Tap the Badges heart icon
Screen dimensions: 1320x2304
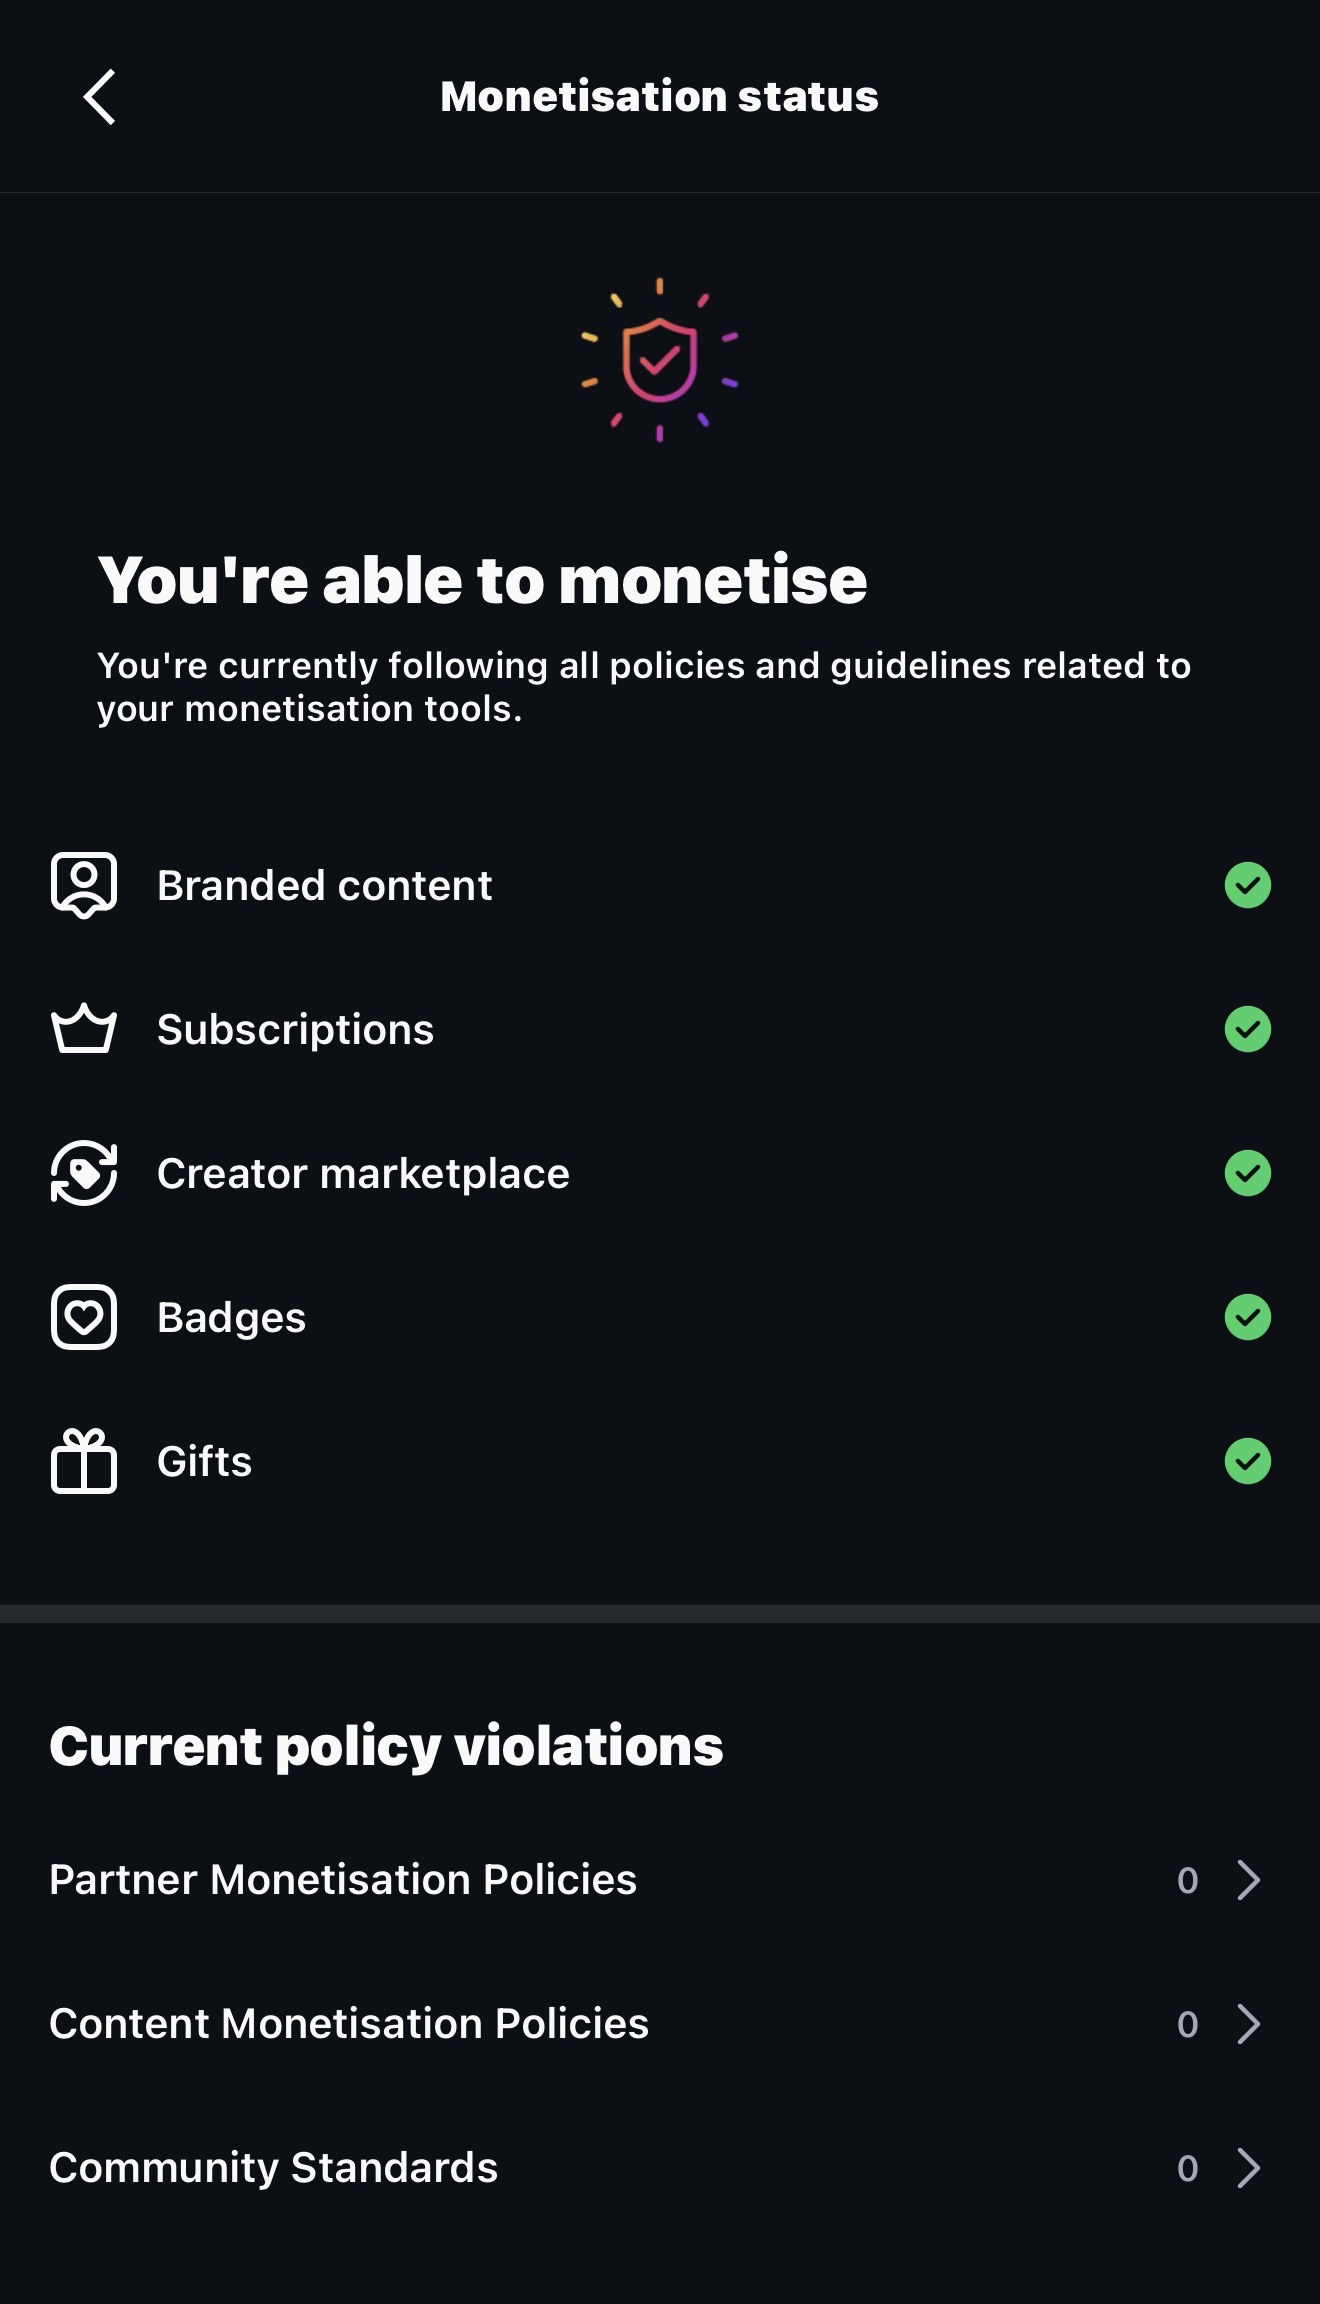click(84, 1317)
